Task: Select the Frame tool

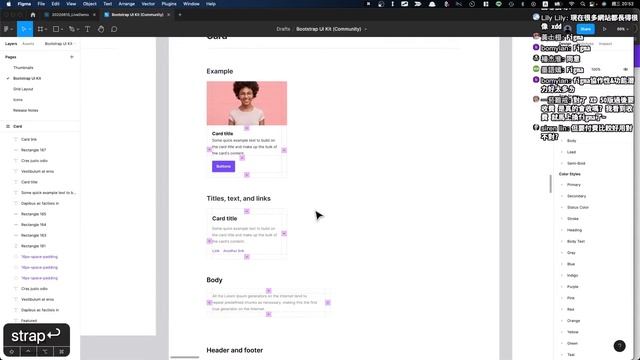Action: (x=40, y=29)
